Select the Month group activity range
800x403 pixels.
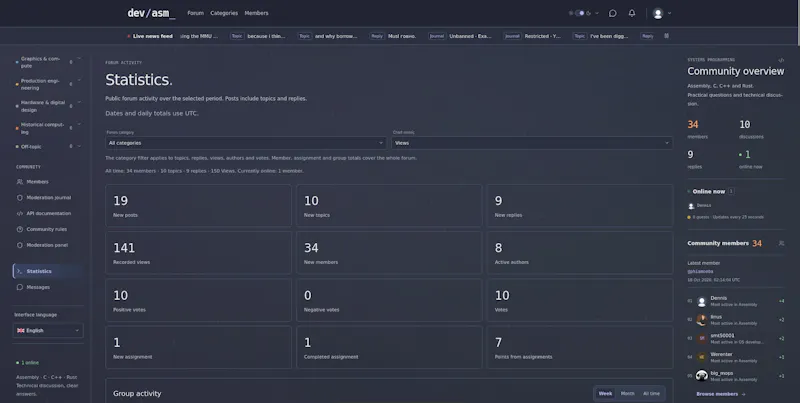point(628,393)
